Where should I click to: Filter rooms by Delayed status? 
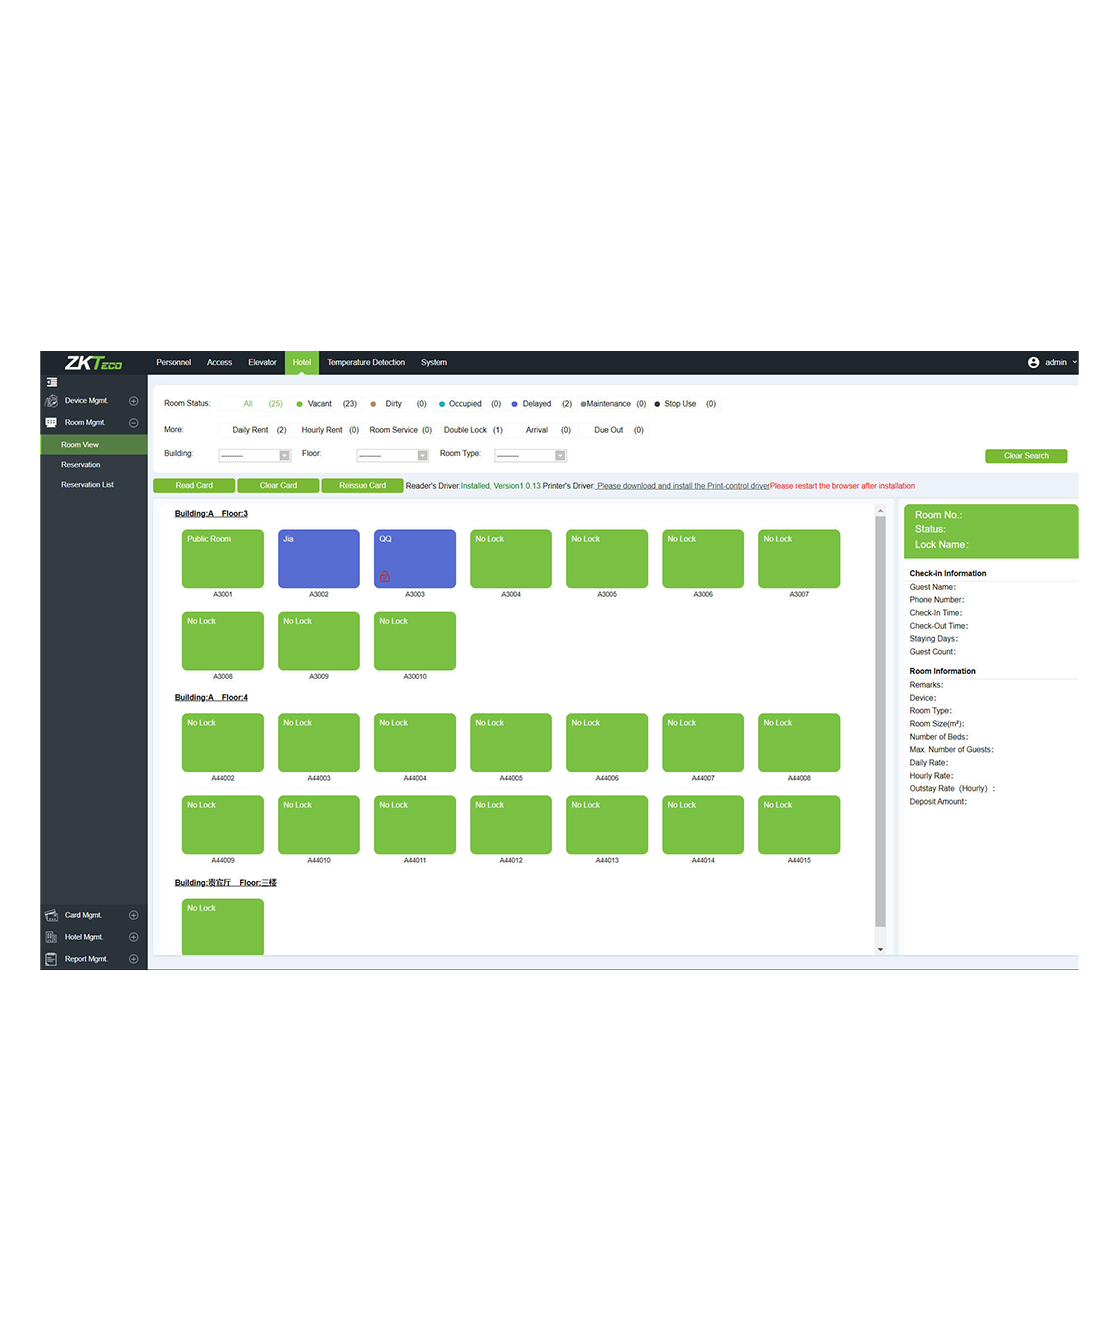pos(536,404)
